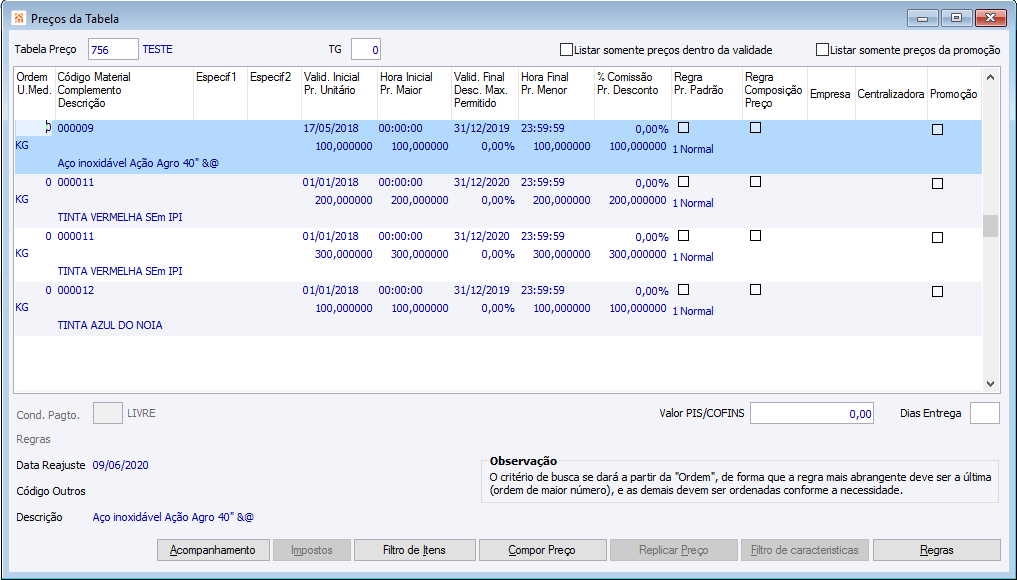Image resolution: width=1017 pixels, height=580 pixels.
Task: Open the Acompanhamento button
Action: [x=213, y=550]
